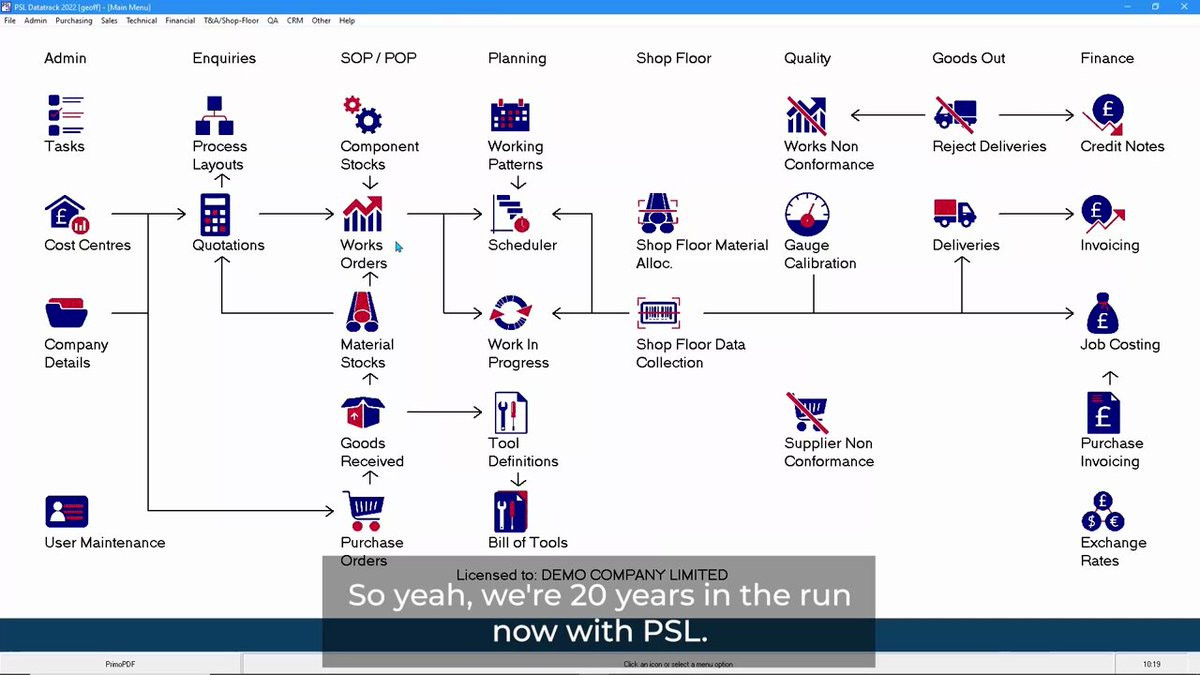
Task: Open Work In Progress icon
Action: (510, 313)
